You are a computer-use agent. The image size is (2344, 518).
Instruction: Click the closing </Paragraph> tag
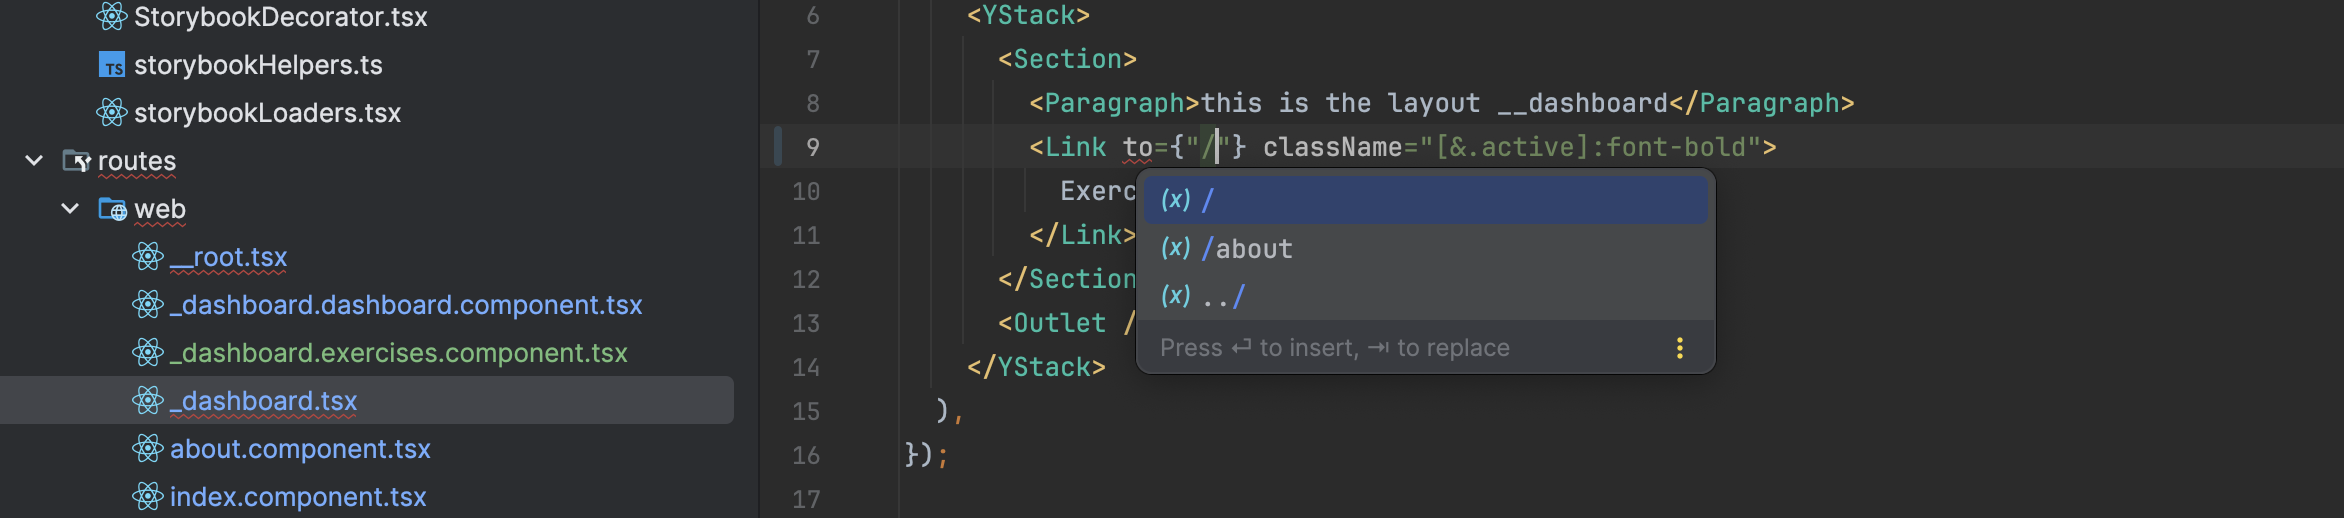point(1762,104)
